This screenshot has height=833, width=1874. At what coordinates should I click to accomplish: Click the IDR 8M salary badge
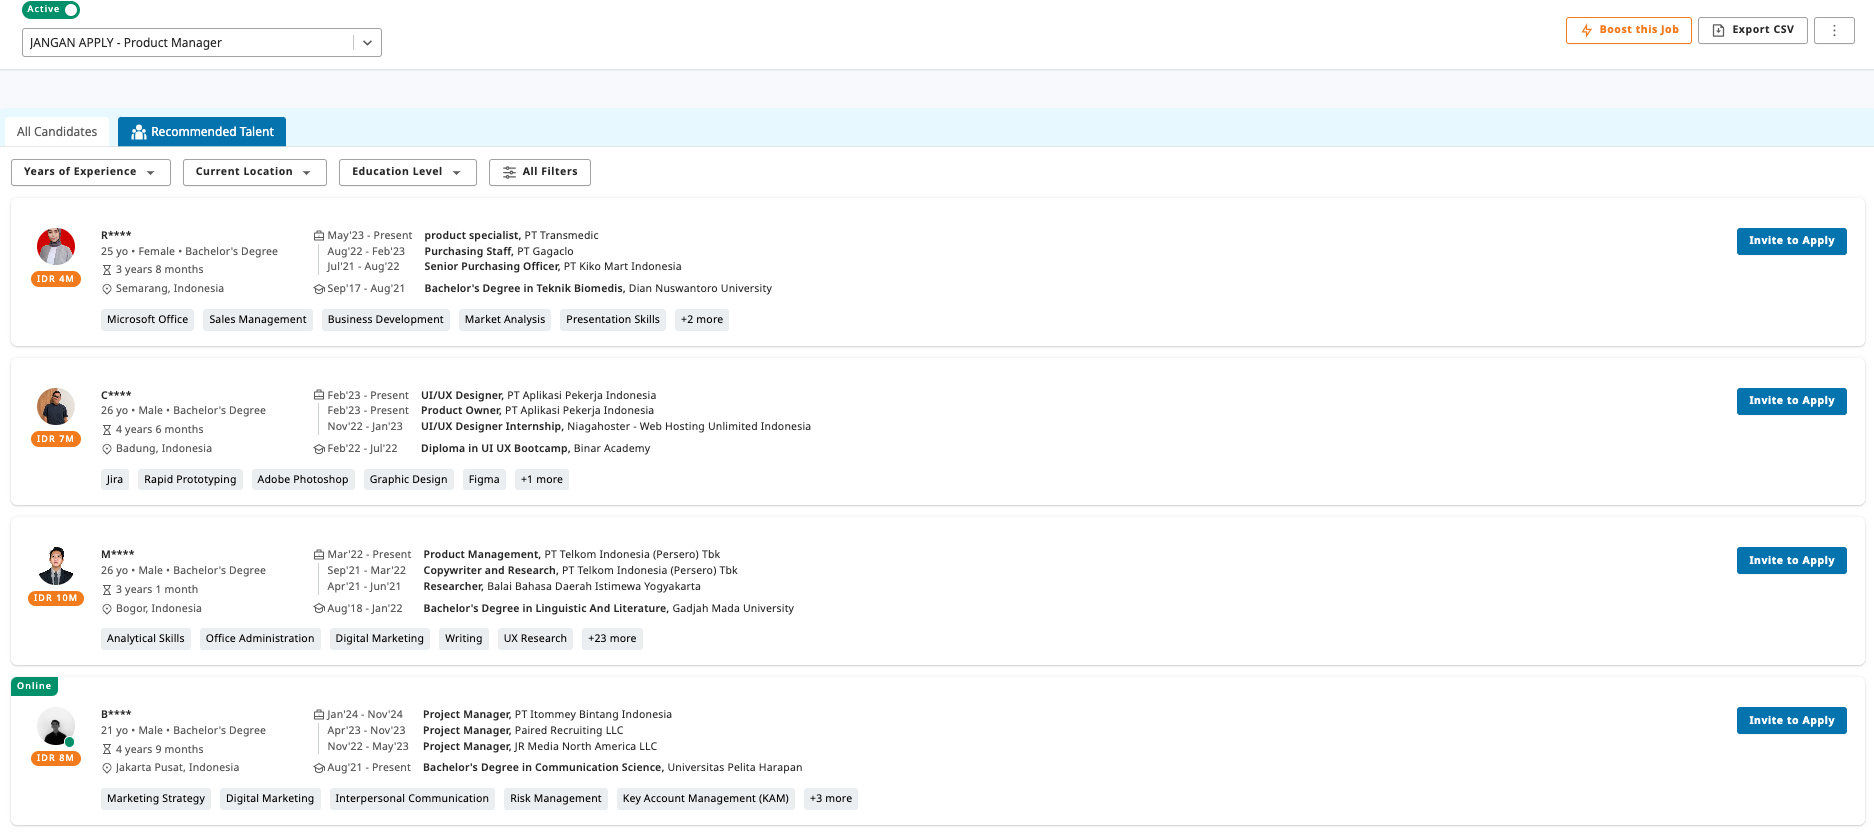coord(56,758)
